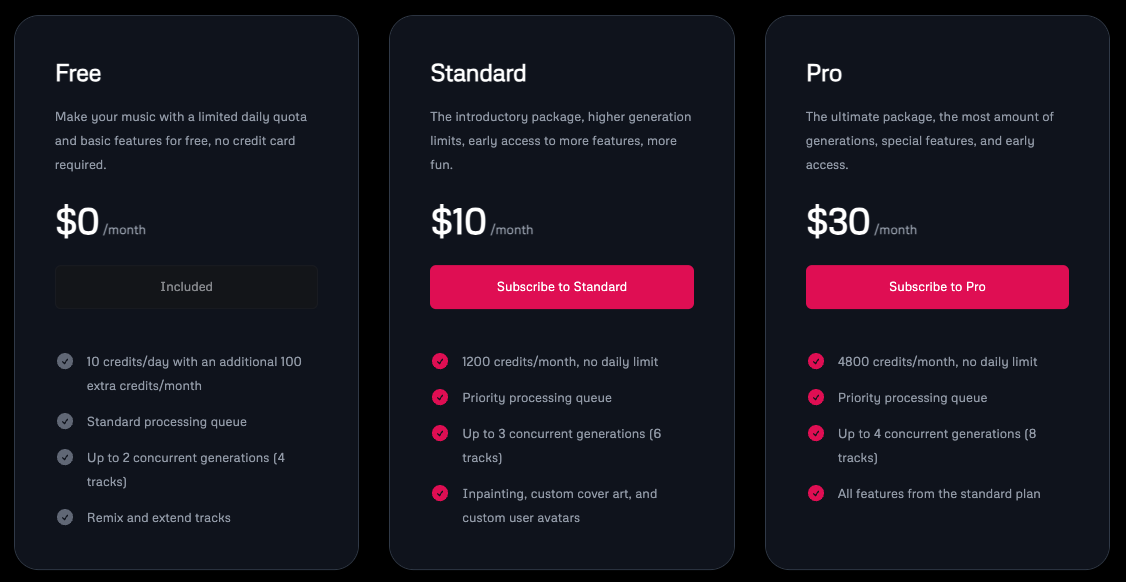Click the $10 /month price text
Screen dimensions: 1126x582
point(481,222)
